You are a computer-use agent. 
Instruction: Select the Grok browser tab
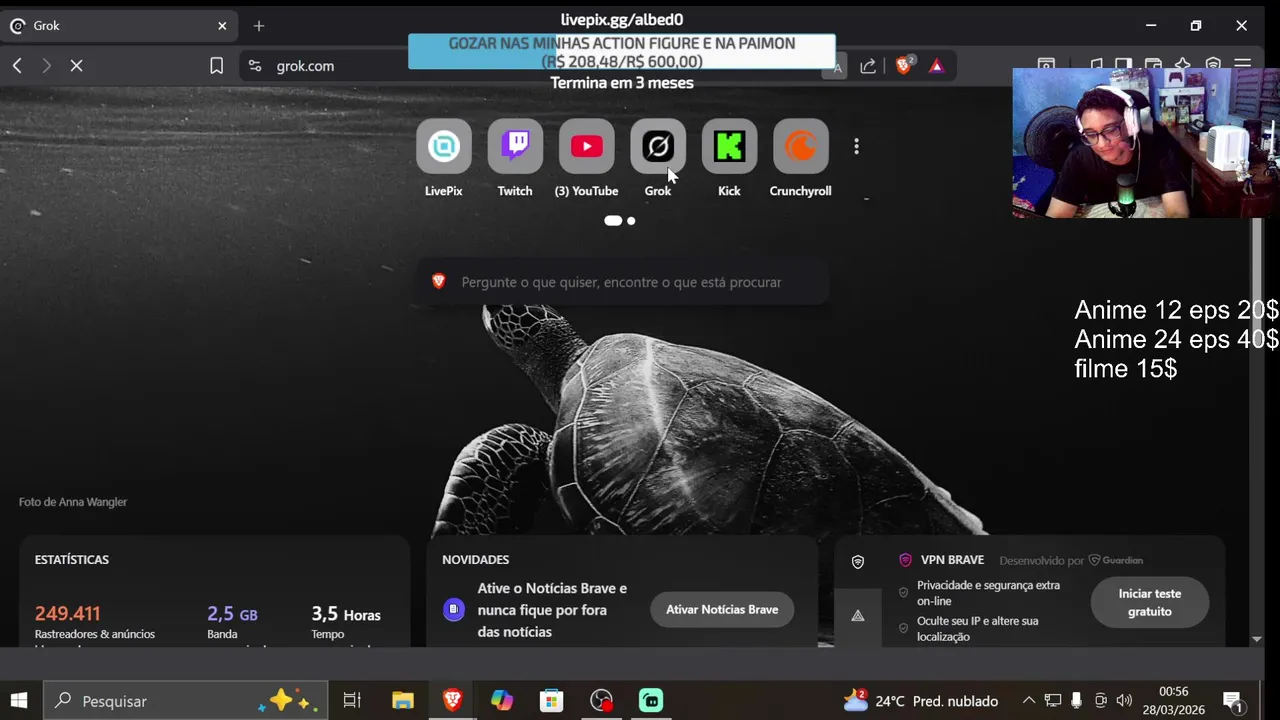[x=118, y=26]
